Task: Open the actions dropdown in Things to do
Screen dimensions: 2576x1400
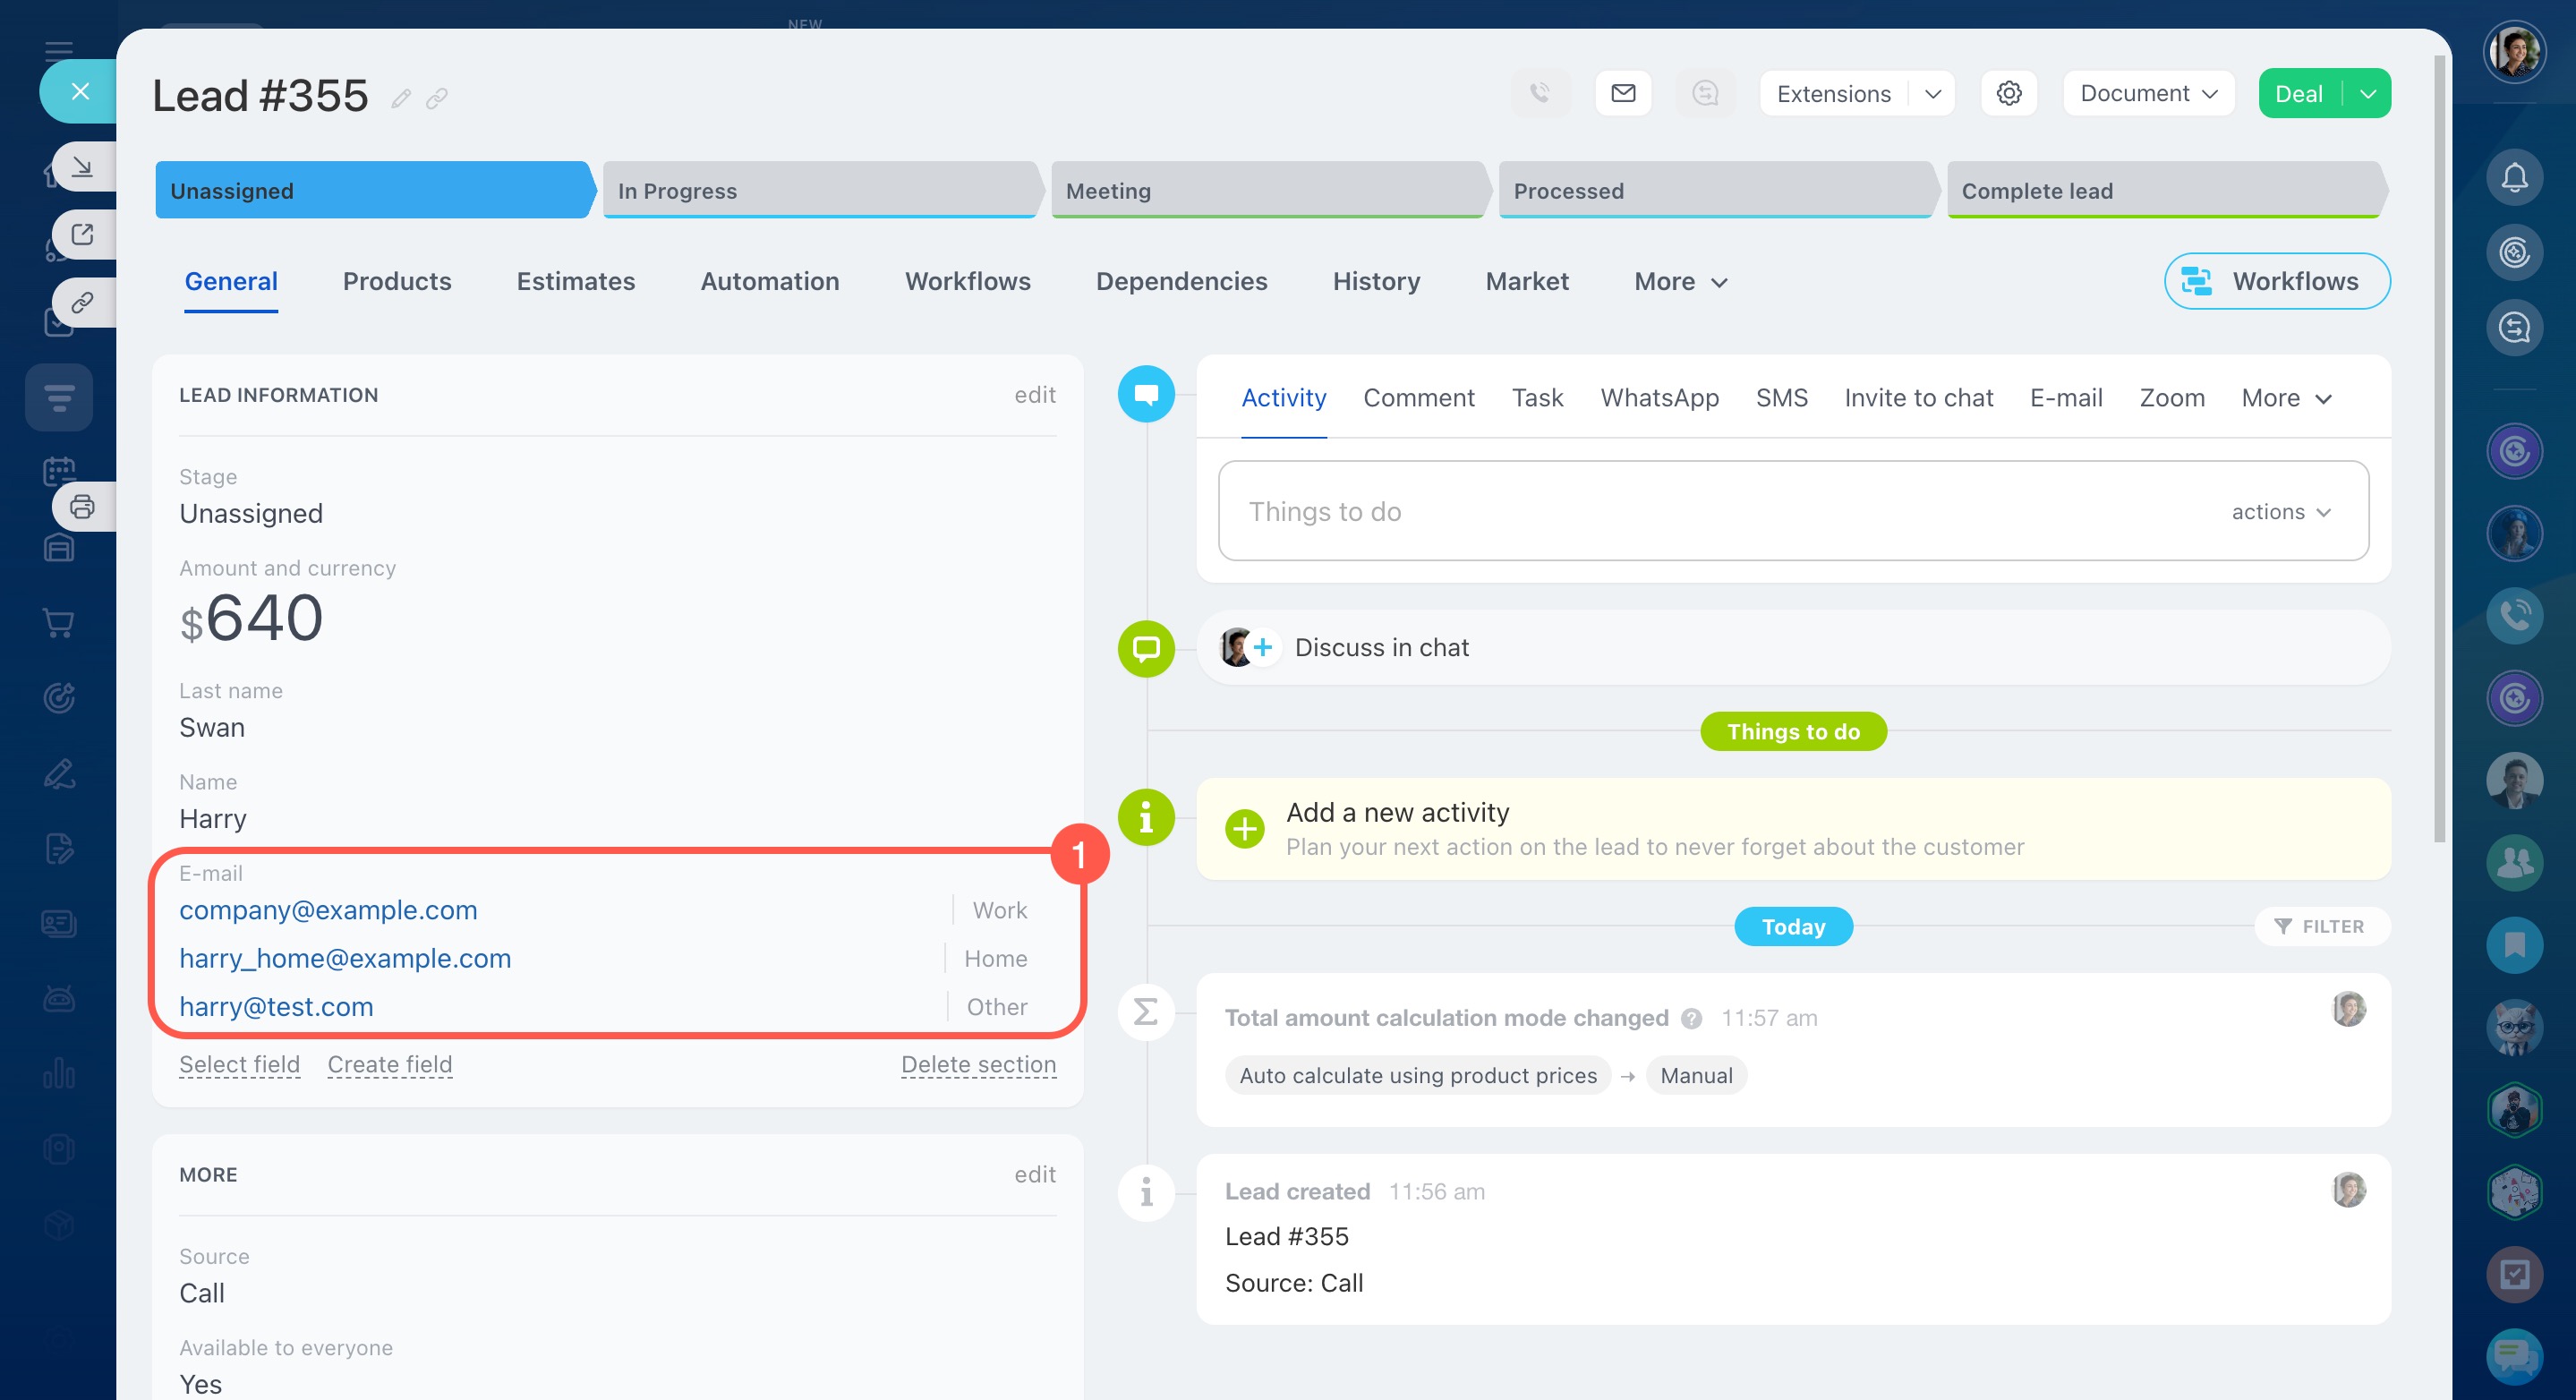Action: click(2281, 511)
